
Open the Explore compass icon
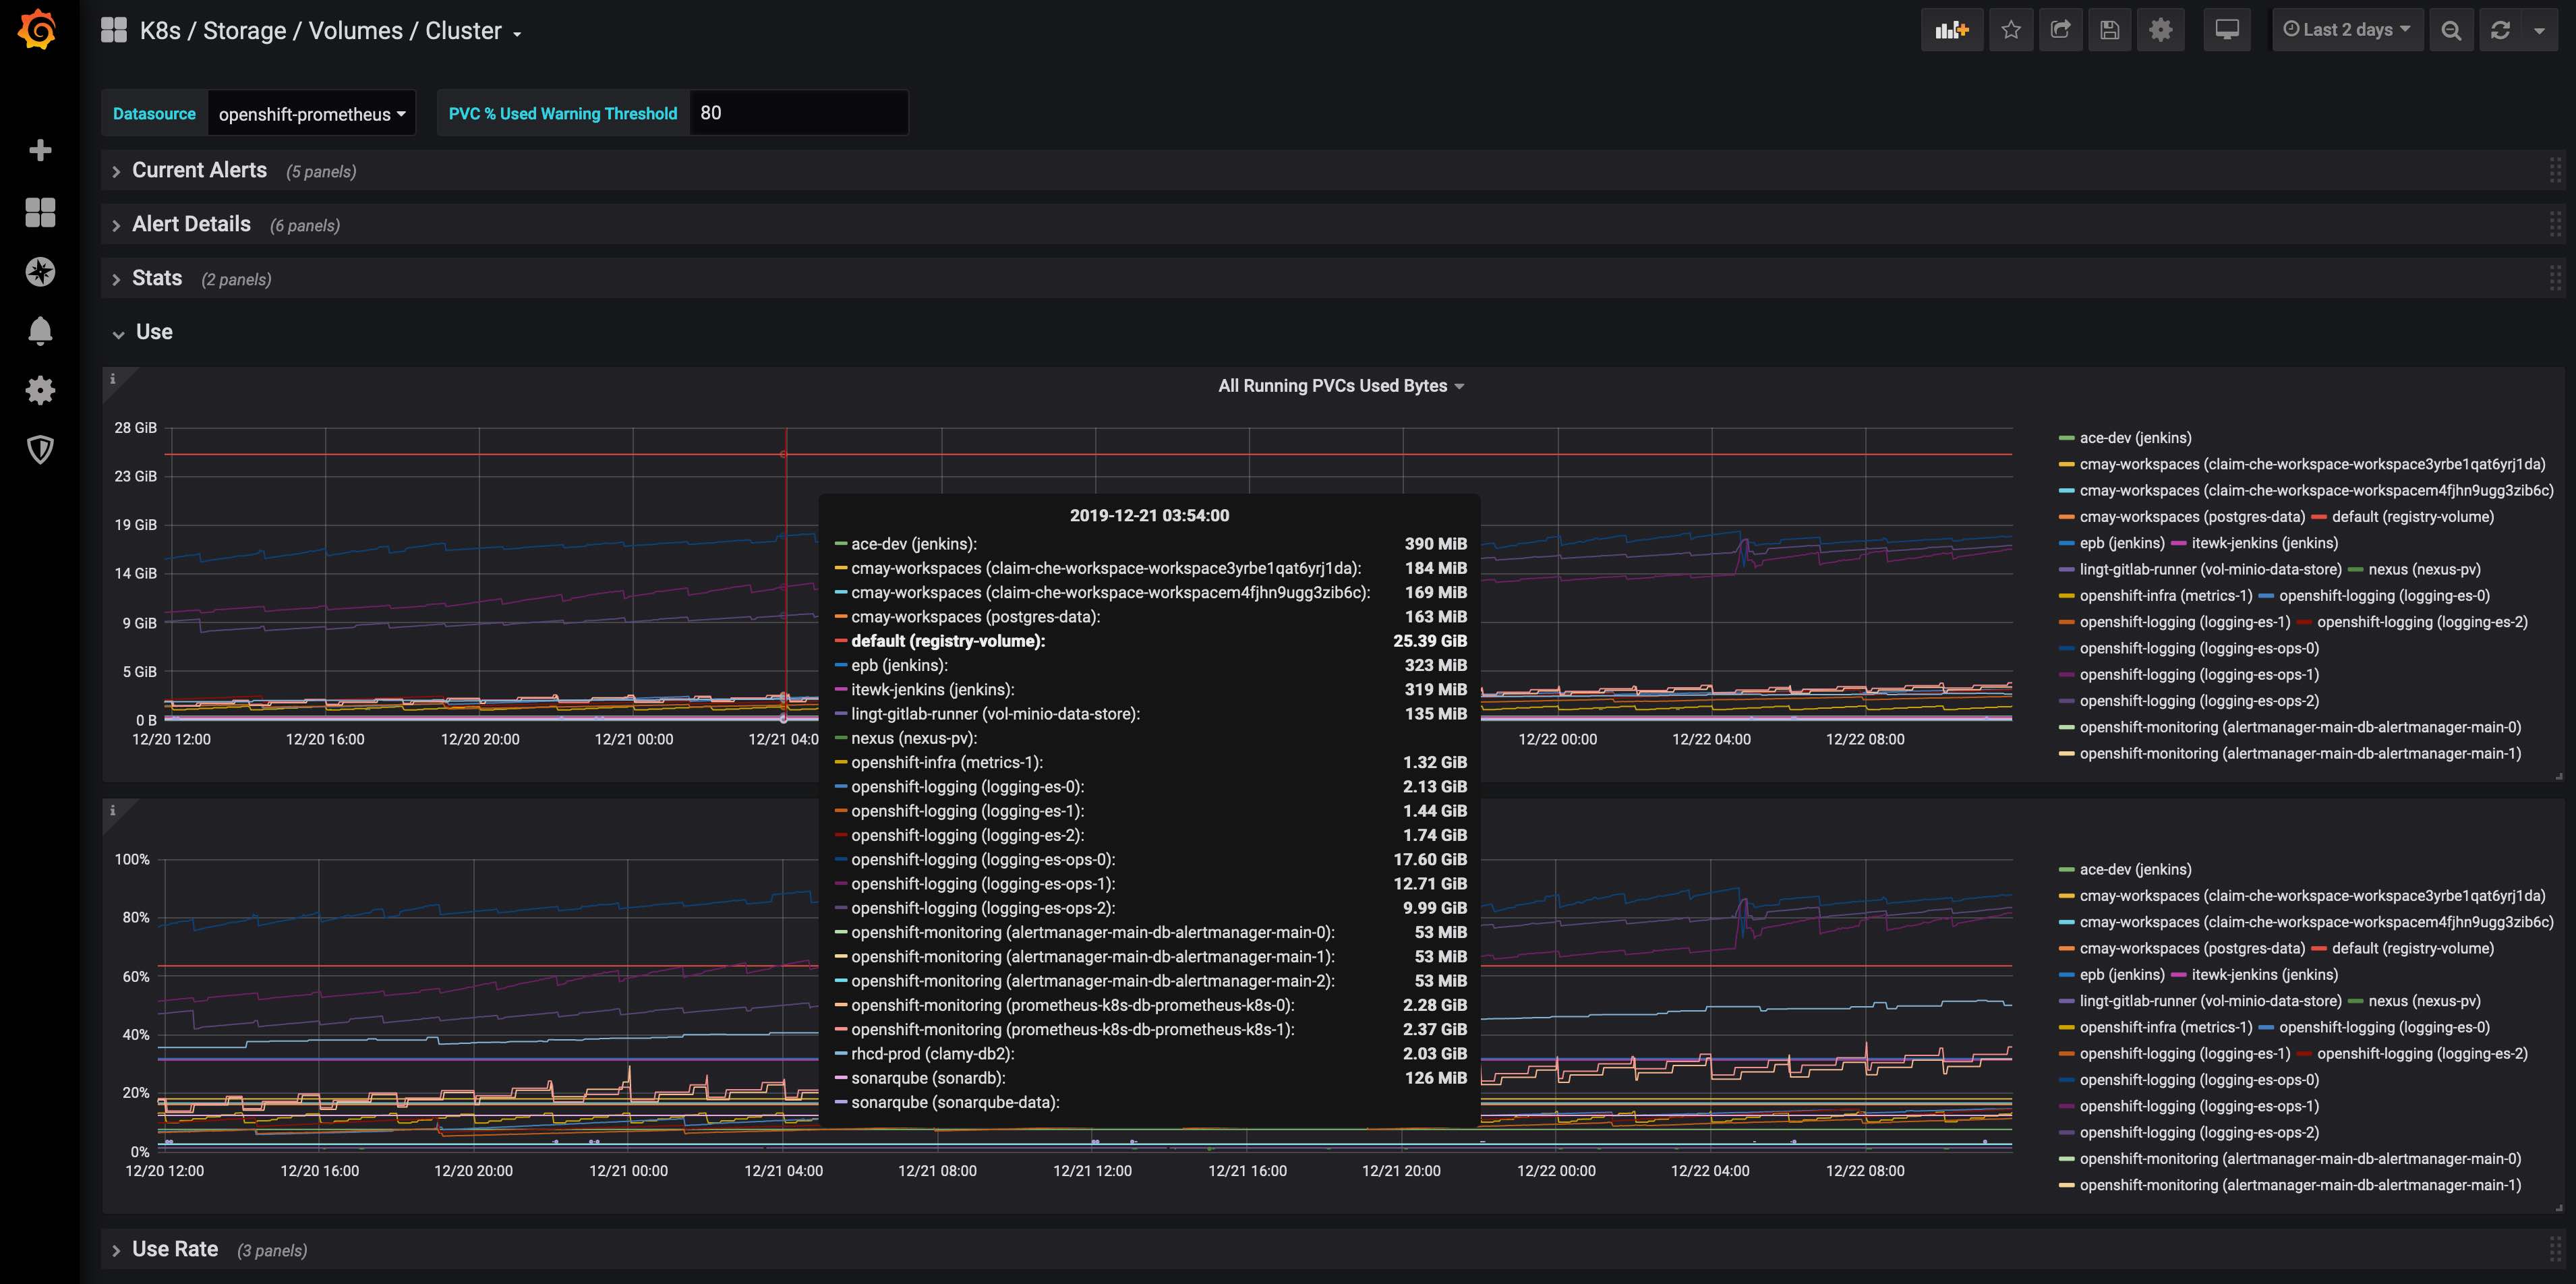click(40, 272)
